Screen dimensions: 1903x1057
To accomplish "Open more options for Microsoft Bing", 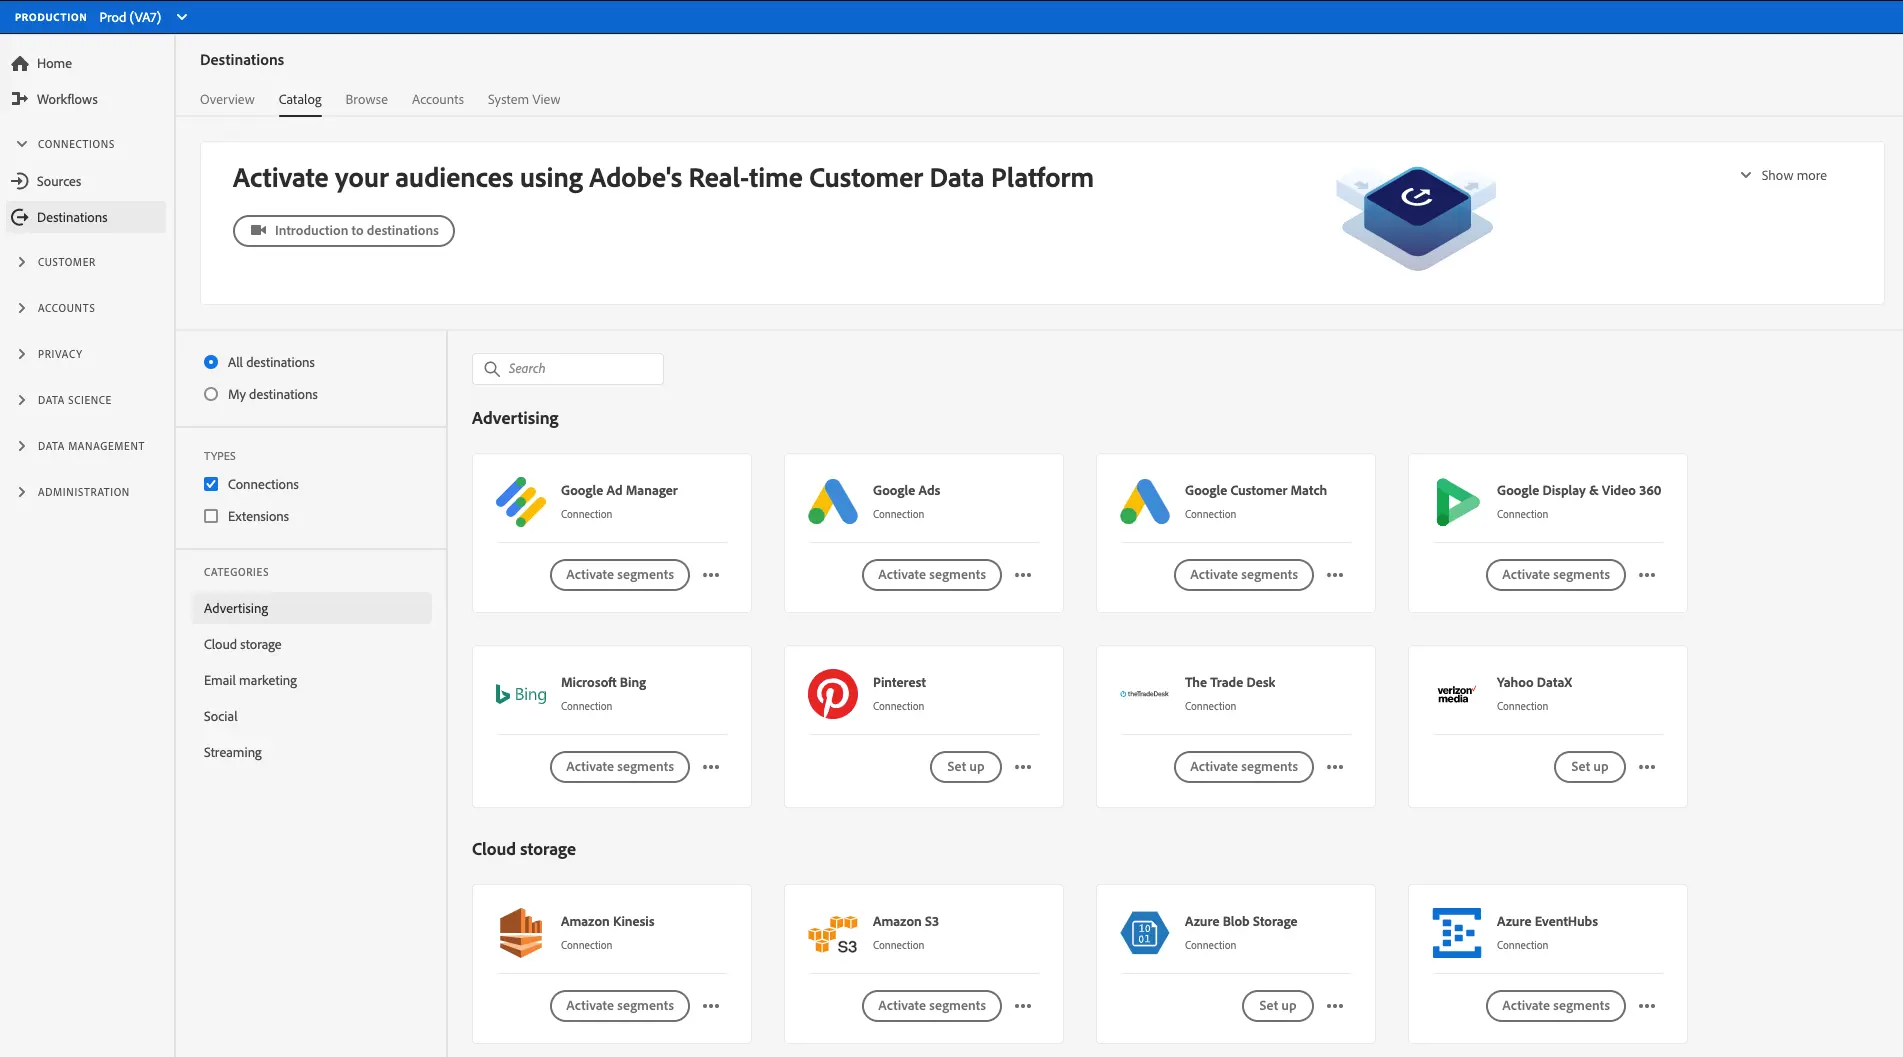I will click(x=711, y=767).
